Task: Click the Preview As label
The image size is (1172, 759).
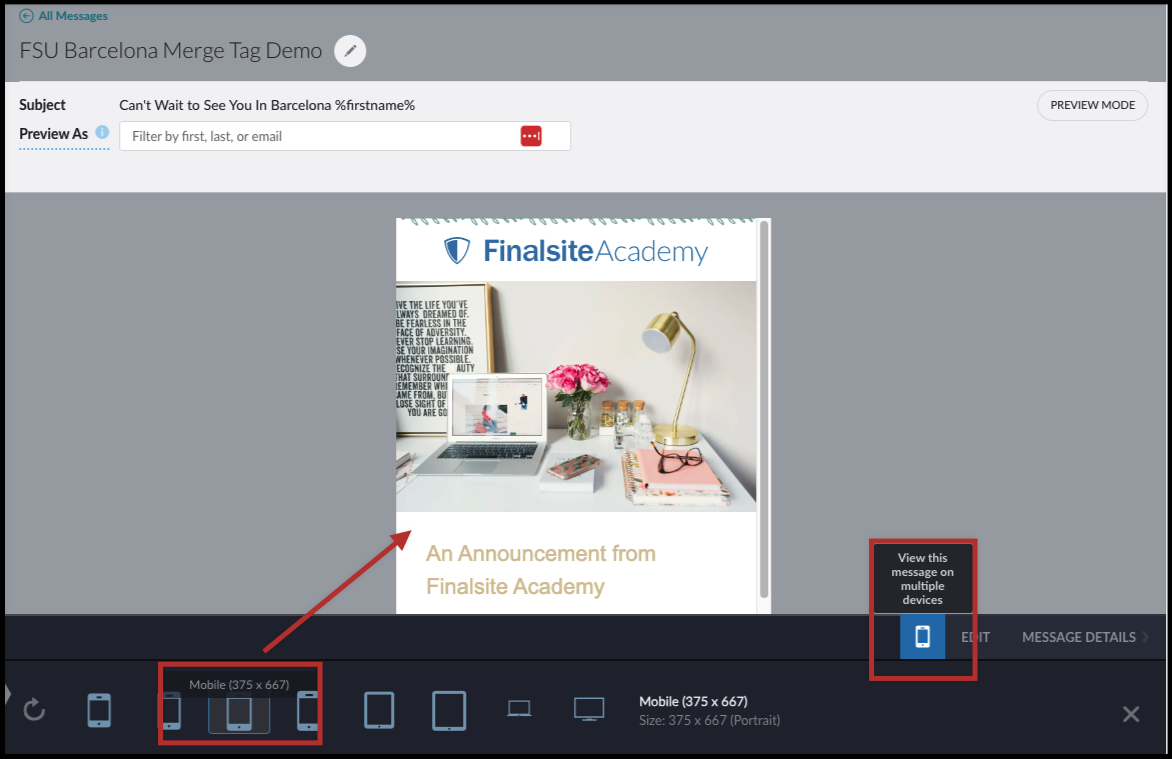Action: [54, 134]
